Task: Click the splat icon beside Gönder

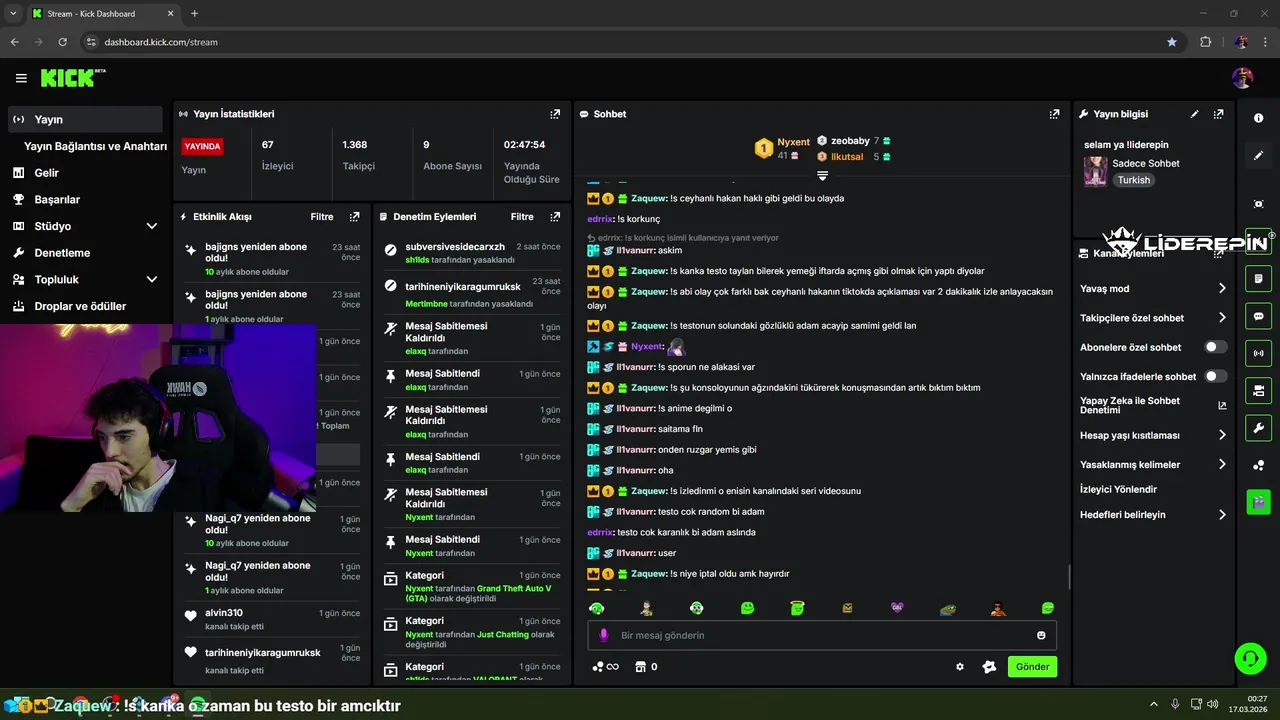Action: (989, 667)
